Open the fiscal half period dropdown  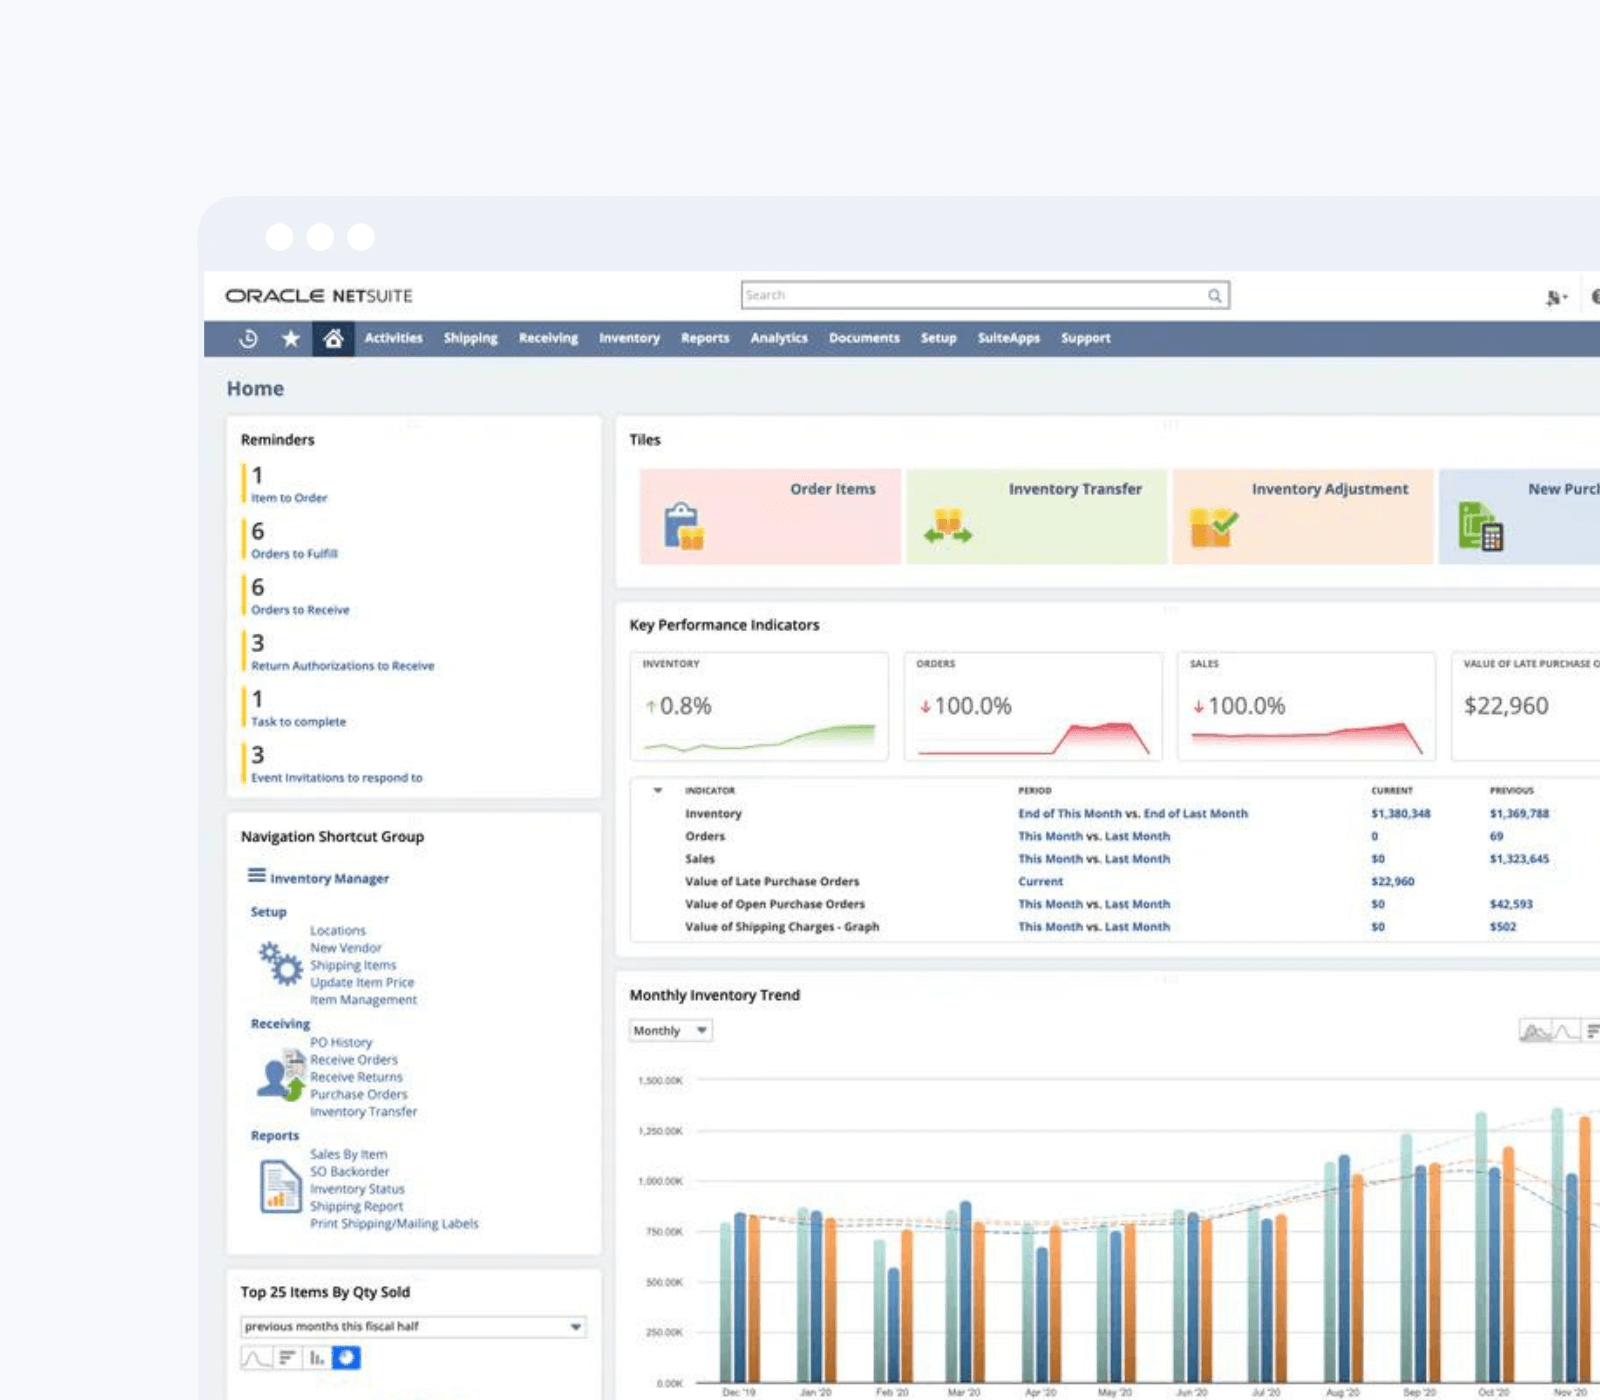[413, 1327]
